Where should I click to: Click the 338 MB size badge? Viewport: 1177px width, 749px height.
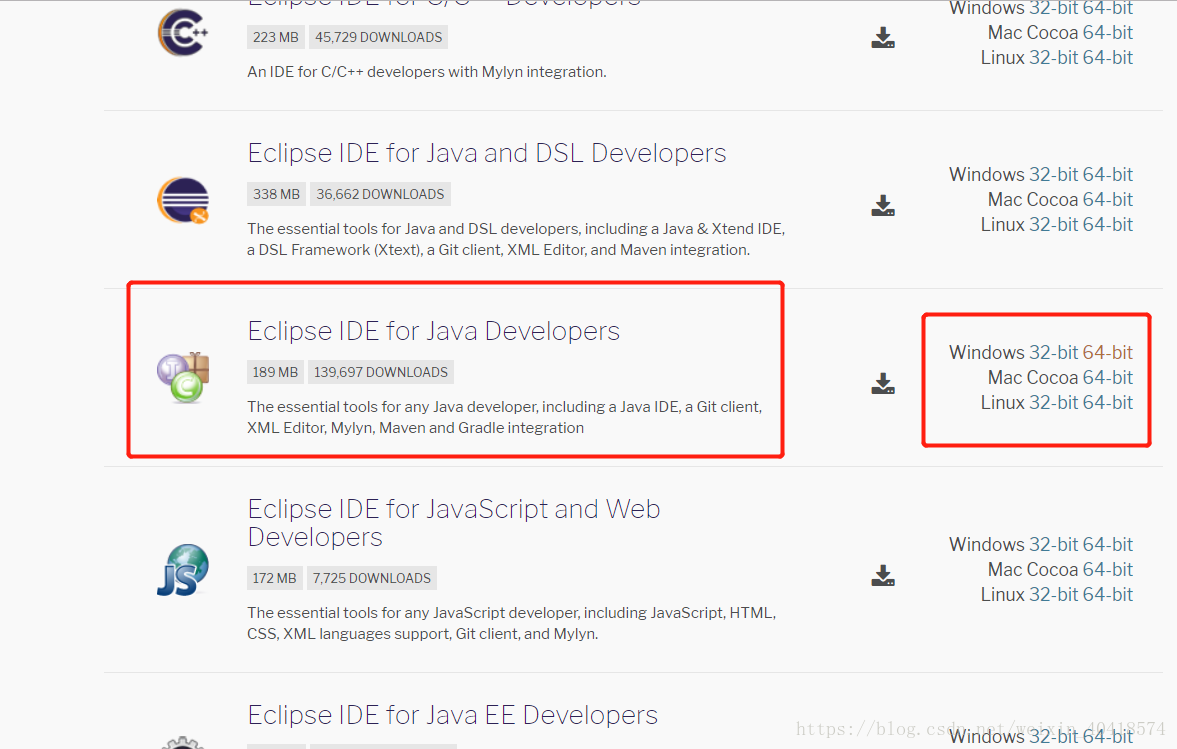[x=275, y=194]
